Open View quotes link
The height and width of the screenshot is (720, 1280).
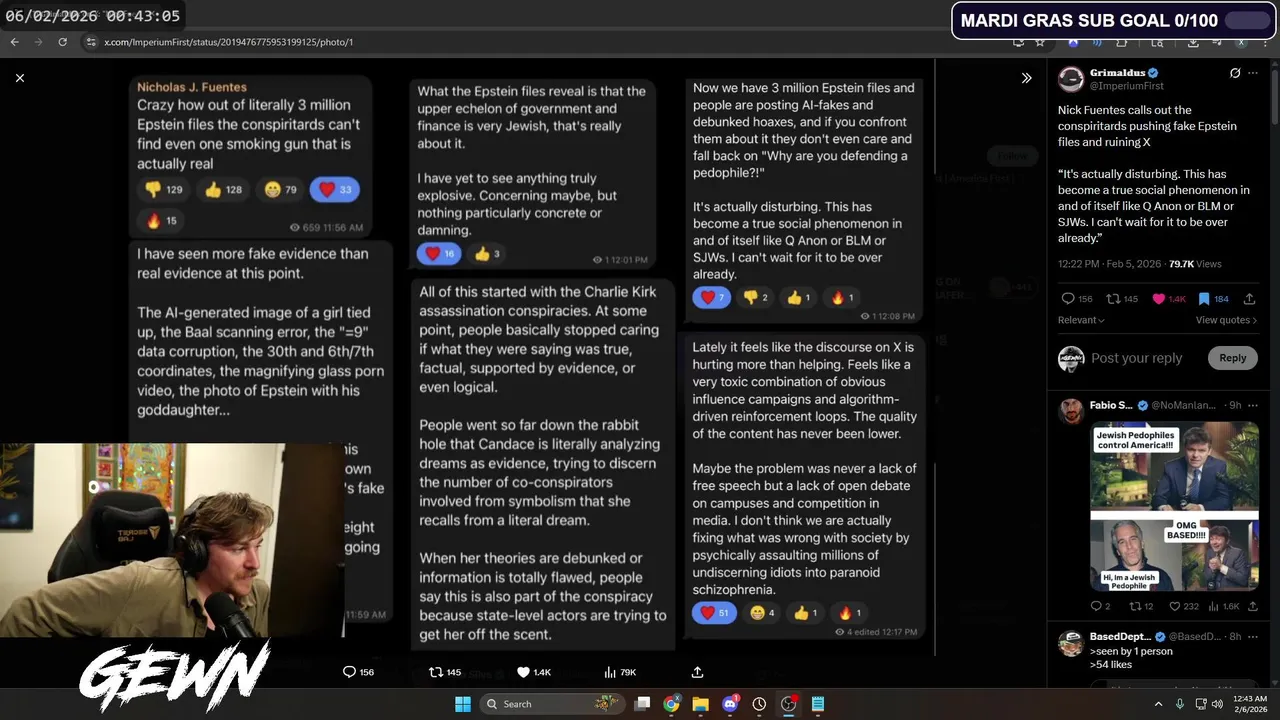(1226, 320)
